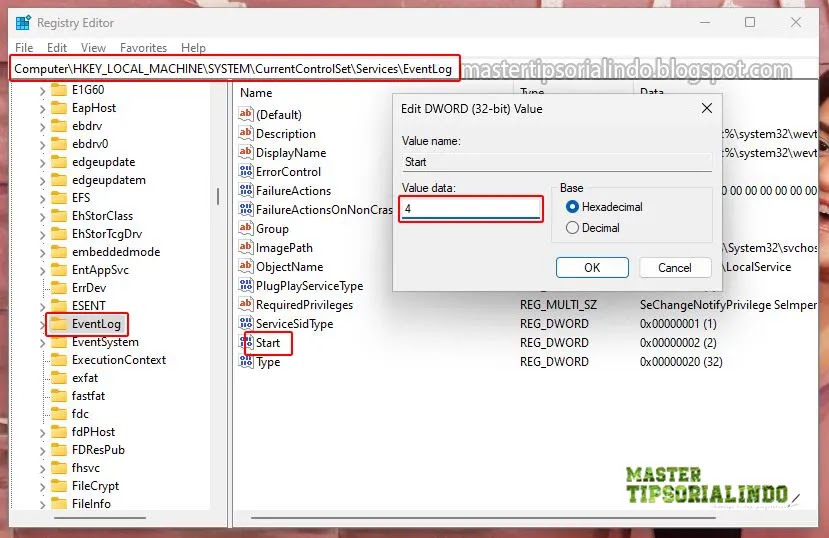Select the edgeupdatem tree key
The image size is (829, 538).
(108, 180)
